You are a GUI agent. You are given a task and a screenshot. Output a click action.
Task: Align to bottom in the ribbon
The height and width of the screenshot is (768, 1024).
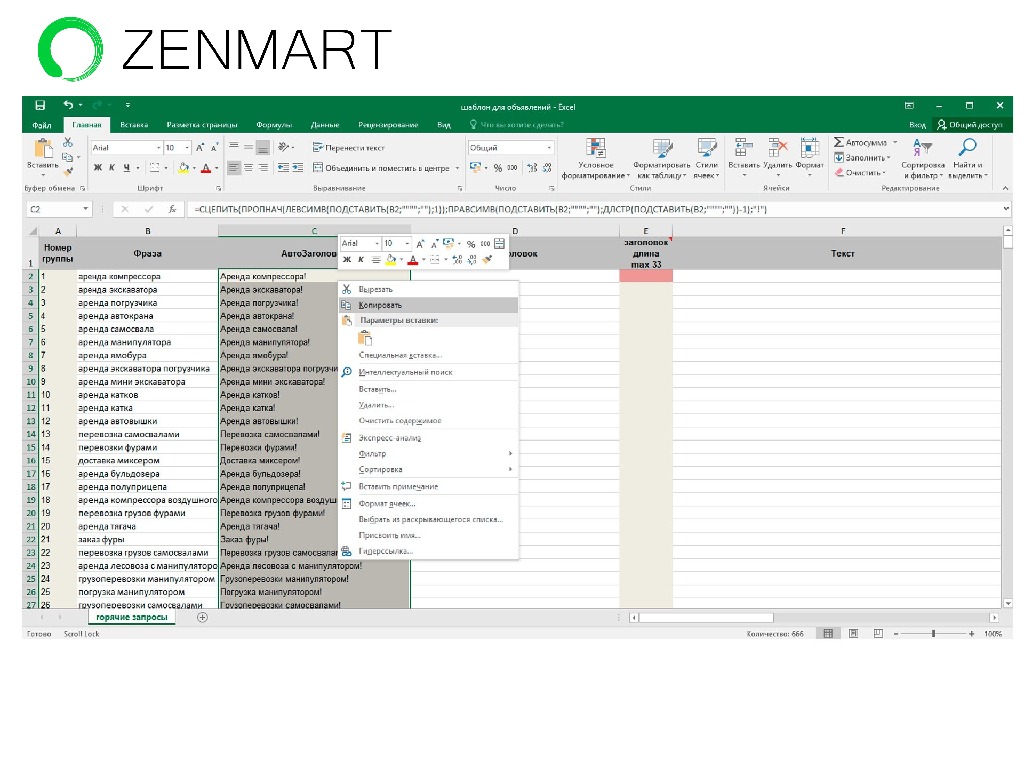[263, 148]
